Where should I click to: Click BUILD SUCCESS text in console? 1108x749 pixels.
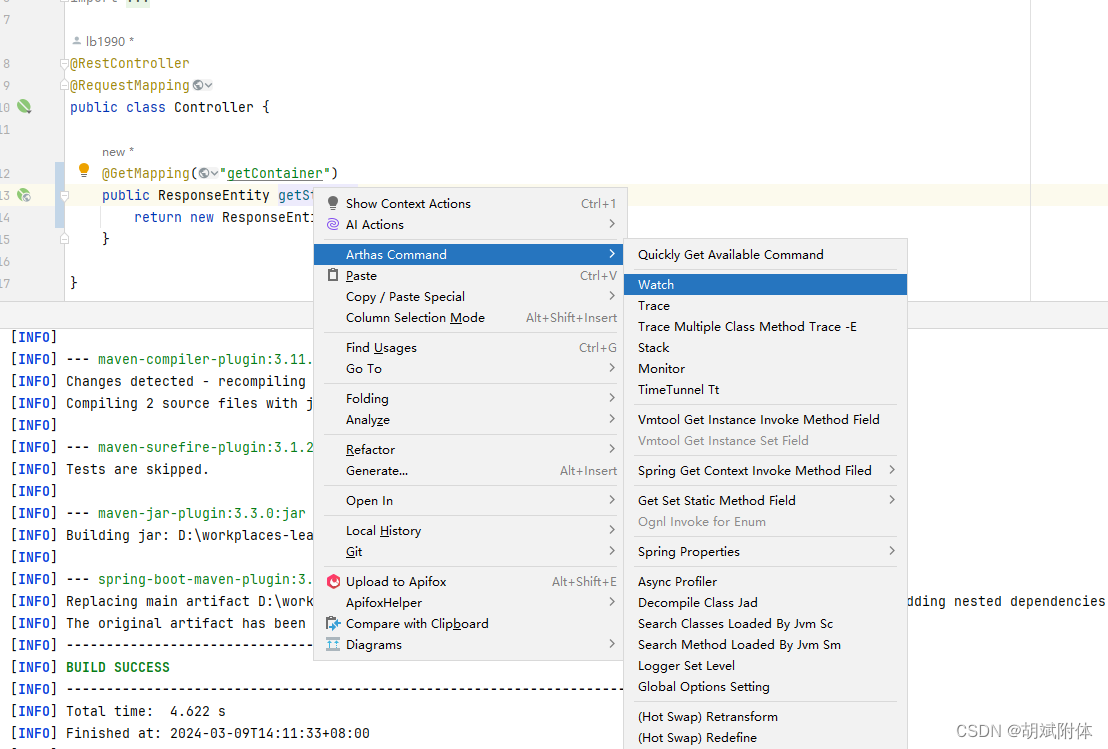[117, 667]
